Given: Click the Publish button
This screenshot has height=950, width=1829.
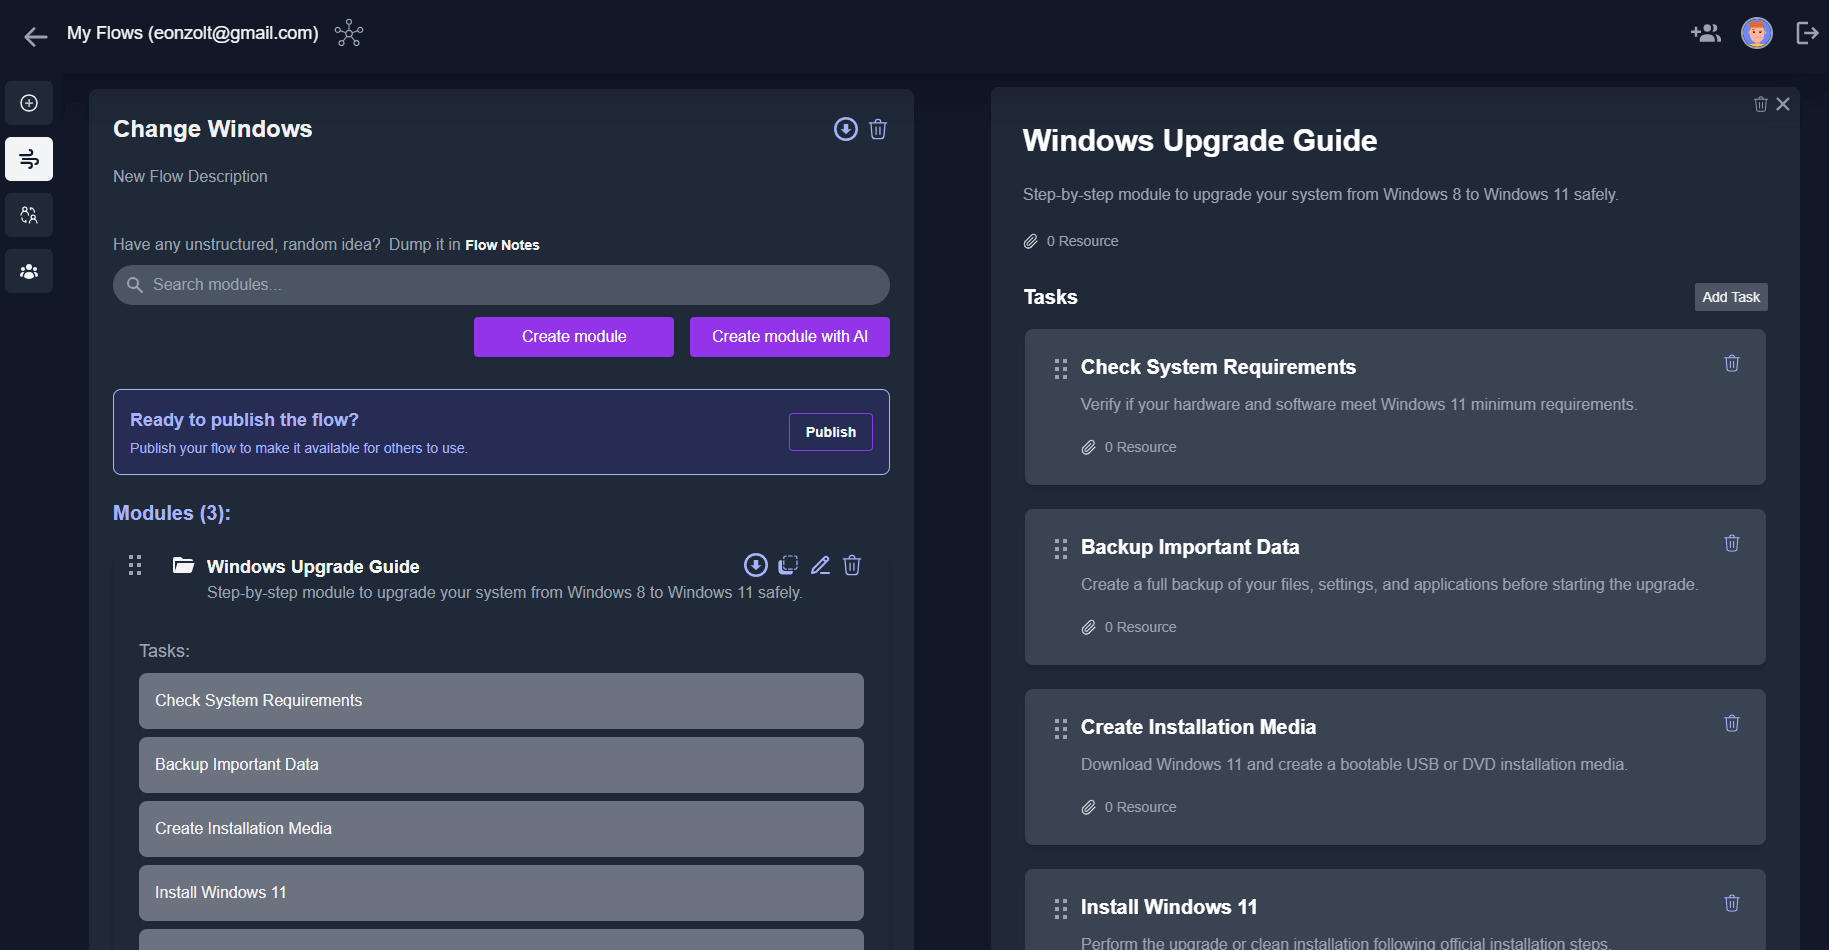Looking at the screenshot, I should point(830,432).
